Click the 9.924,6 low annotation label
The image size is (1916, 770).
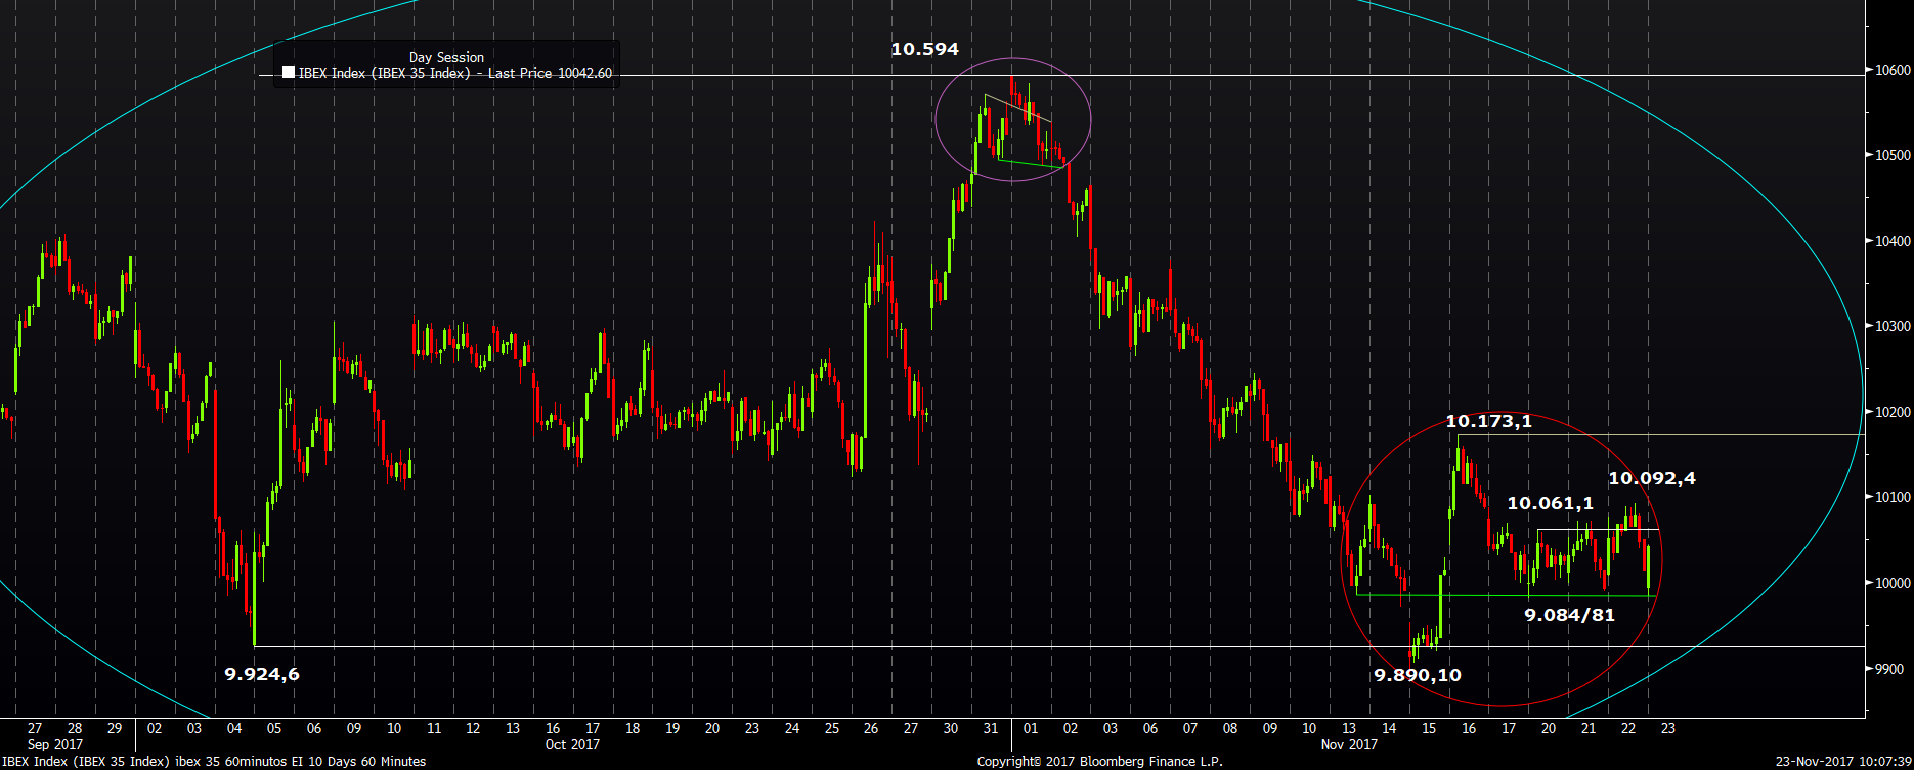point(262,674)
